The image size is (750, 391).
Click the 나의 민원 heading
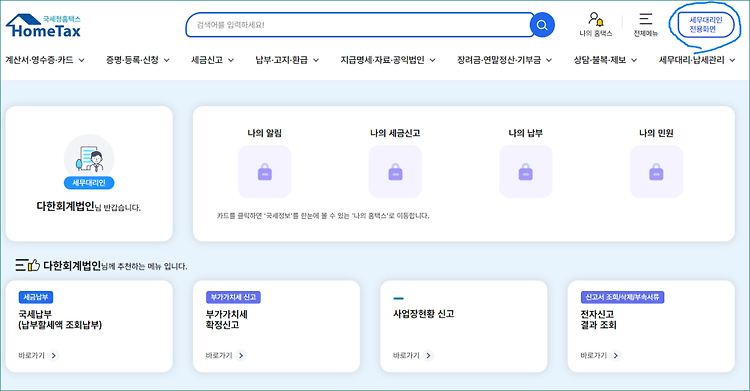656,133
